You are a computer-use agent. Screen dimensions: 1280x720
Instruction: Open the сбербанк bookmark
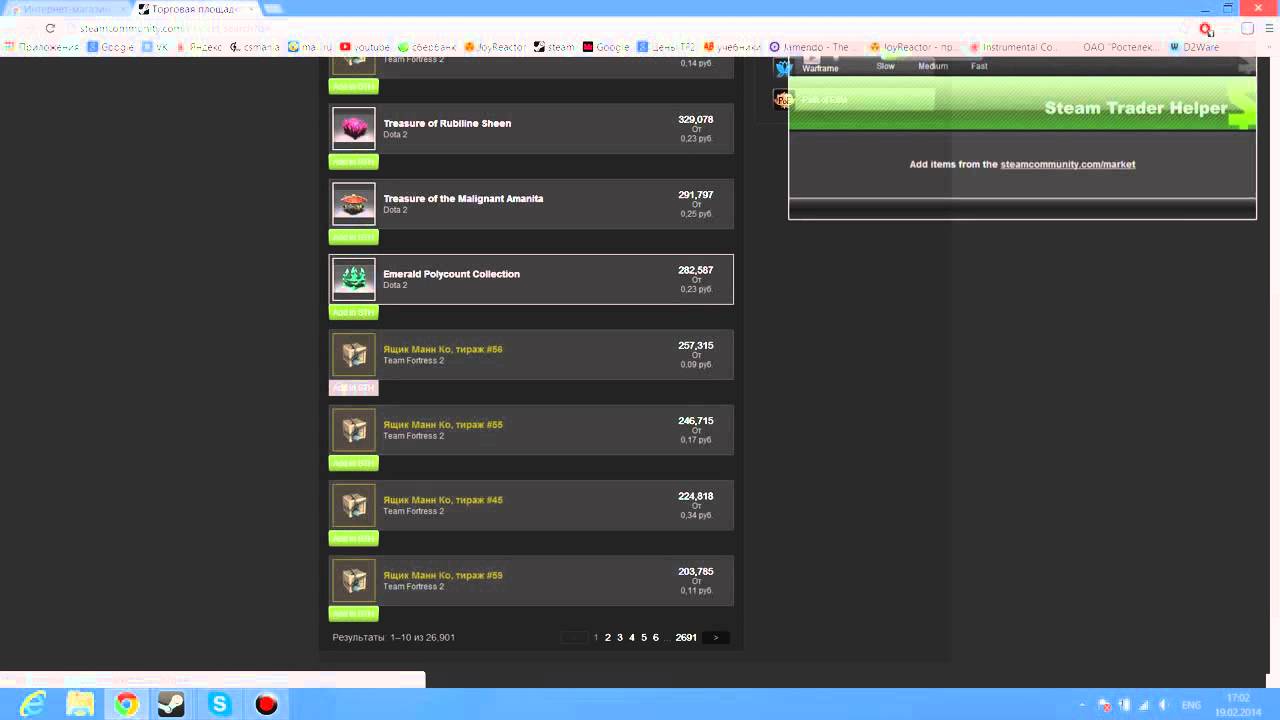[427, 47]
